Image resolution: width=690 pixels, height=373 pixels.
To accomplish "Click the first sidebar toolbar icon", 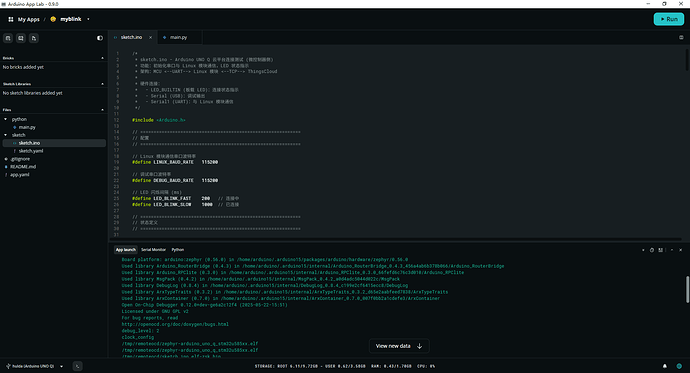I will (8, 38).
